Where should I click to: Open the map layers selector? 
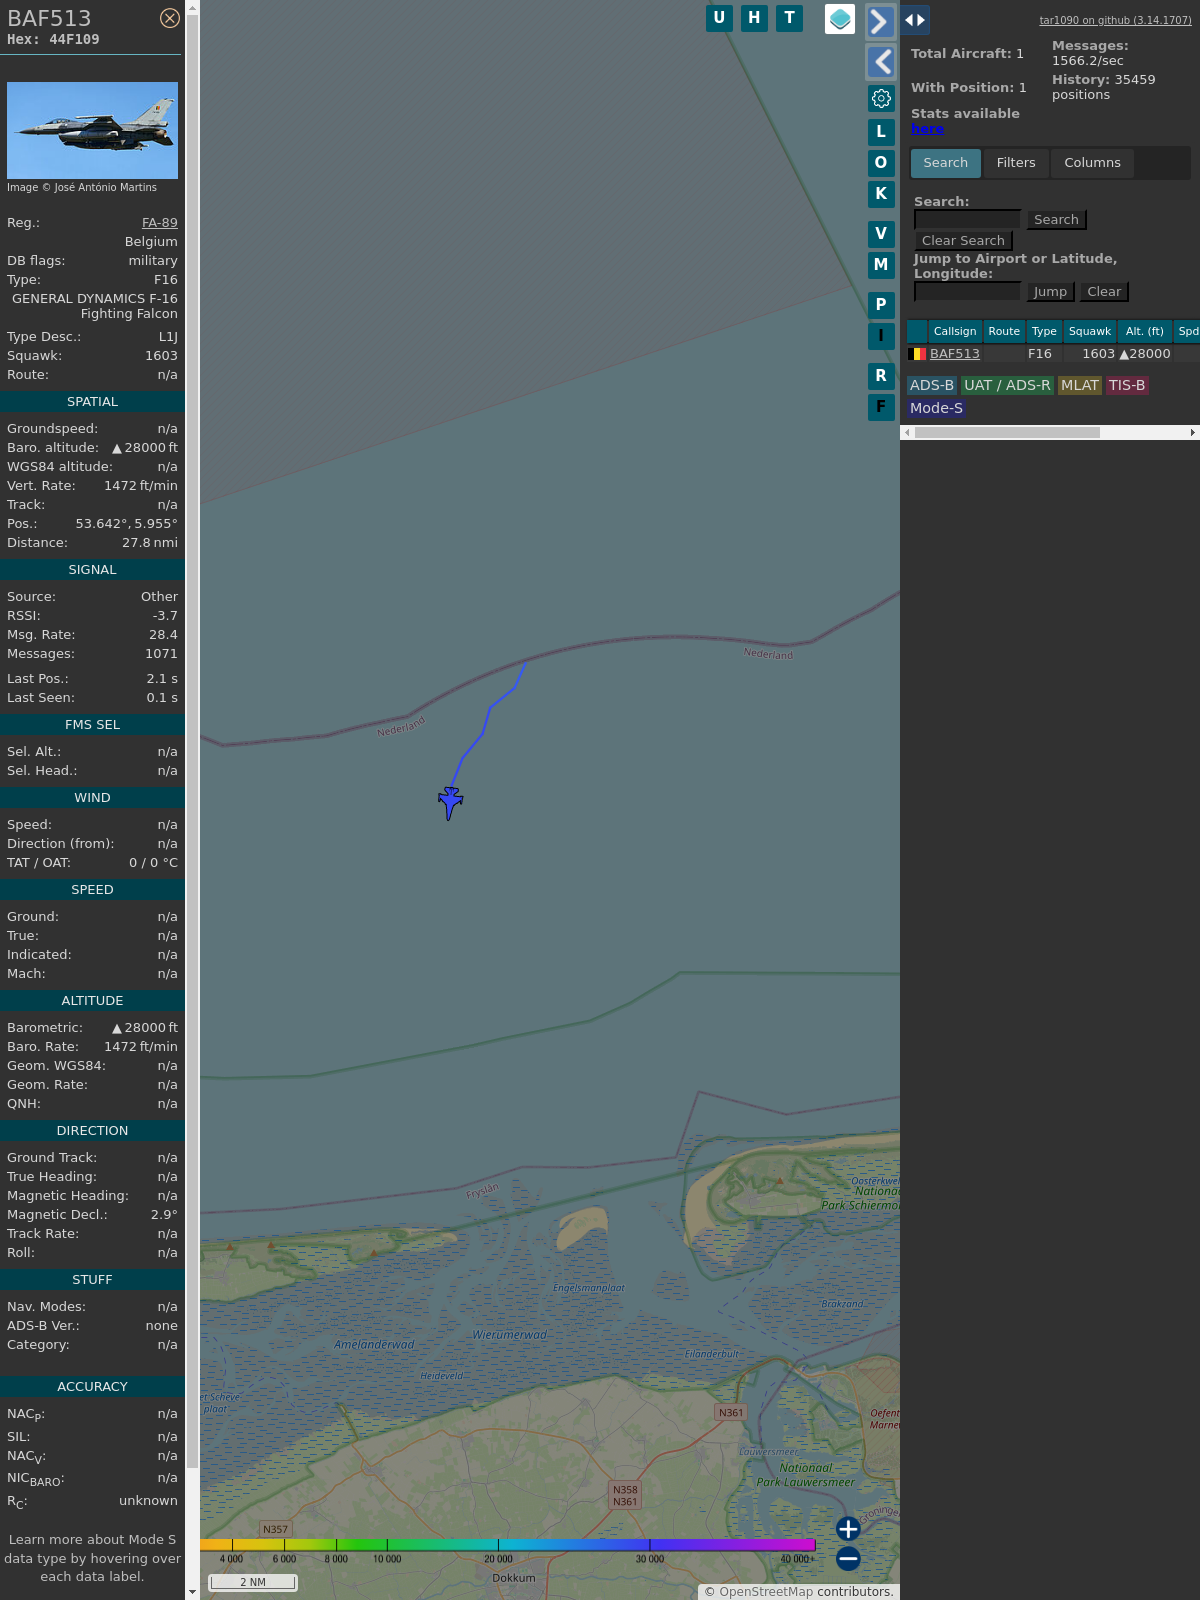coord(840,19)
